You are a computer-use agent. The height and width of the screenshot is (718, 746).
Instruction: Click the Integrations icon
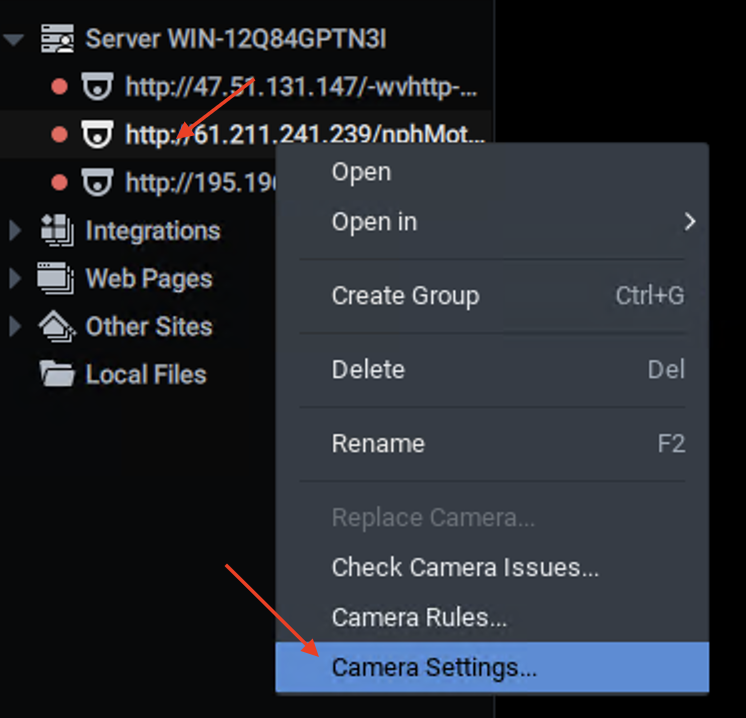point(57,230)
